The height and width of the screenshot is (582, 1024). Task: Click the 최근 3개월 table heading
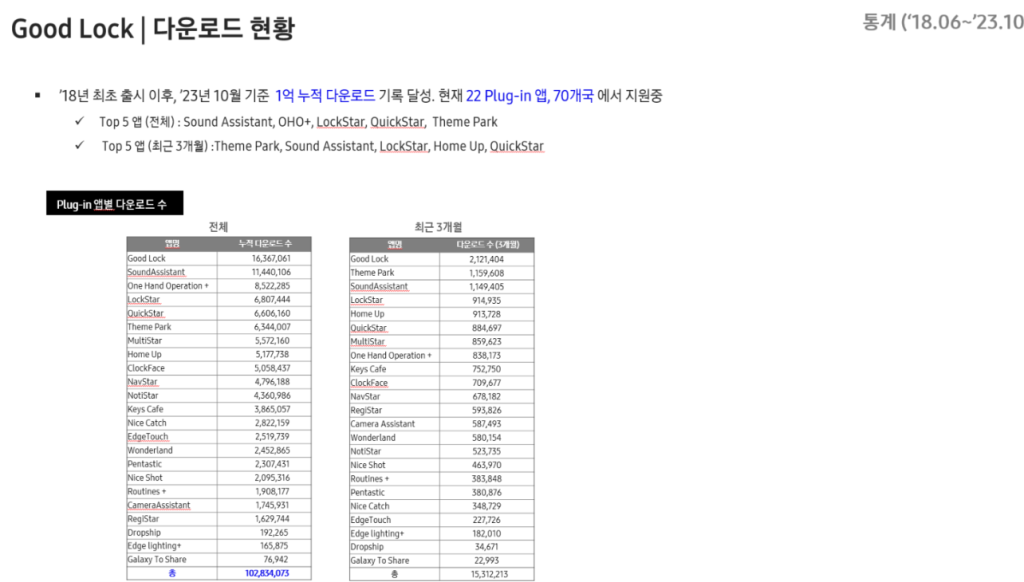(438, 227)
